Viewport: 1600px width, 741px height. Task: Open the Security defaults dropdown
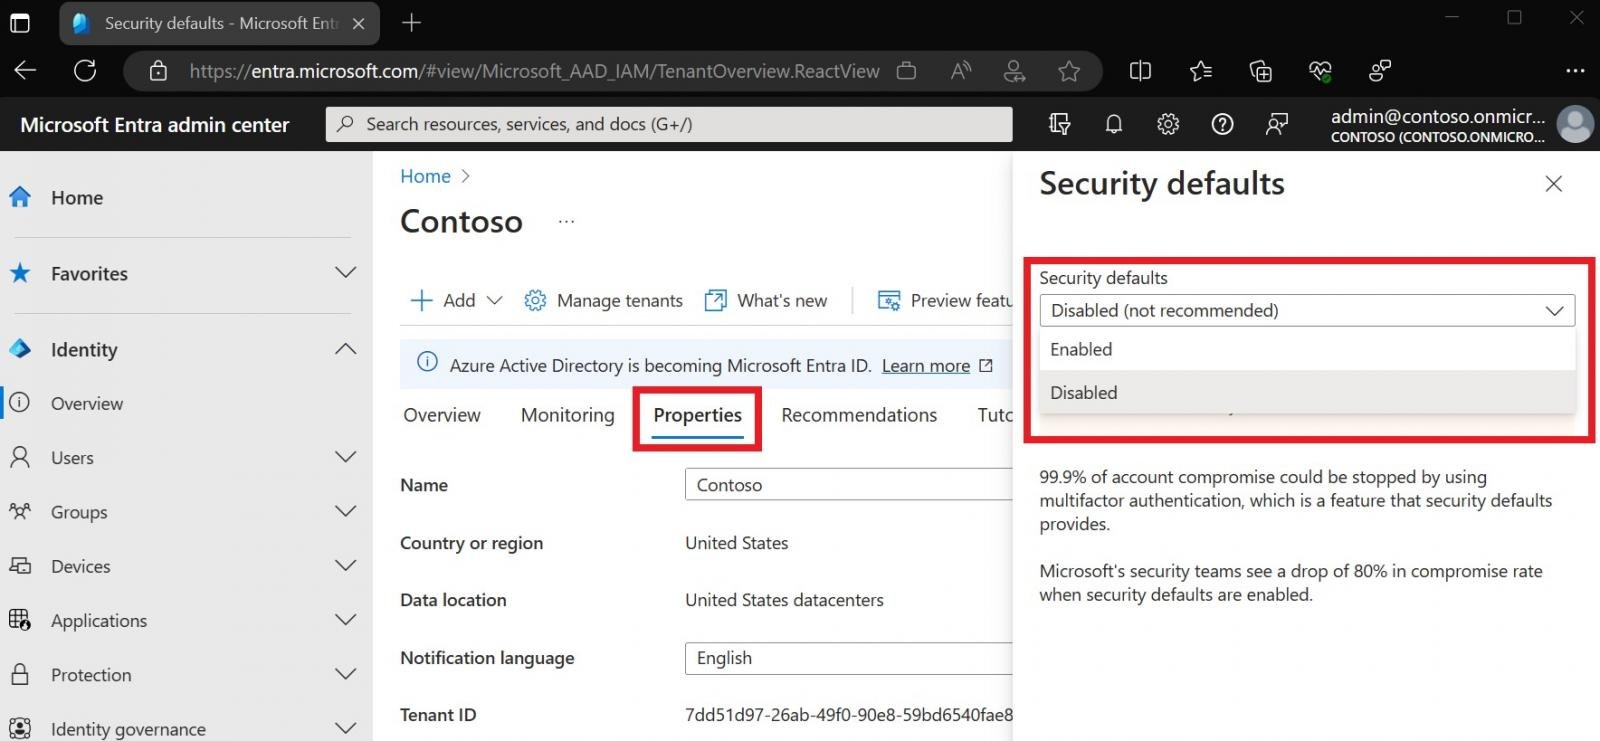click(1307, 310)
